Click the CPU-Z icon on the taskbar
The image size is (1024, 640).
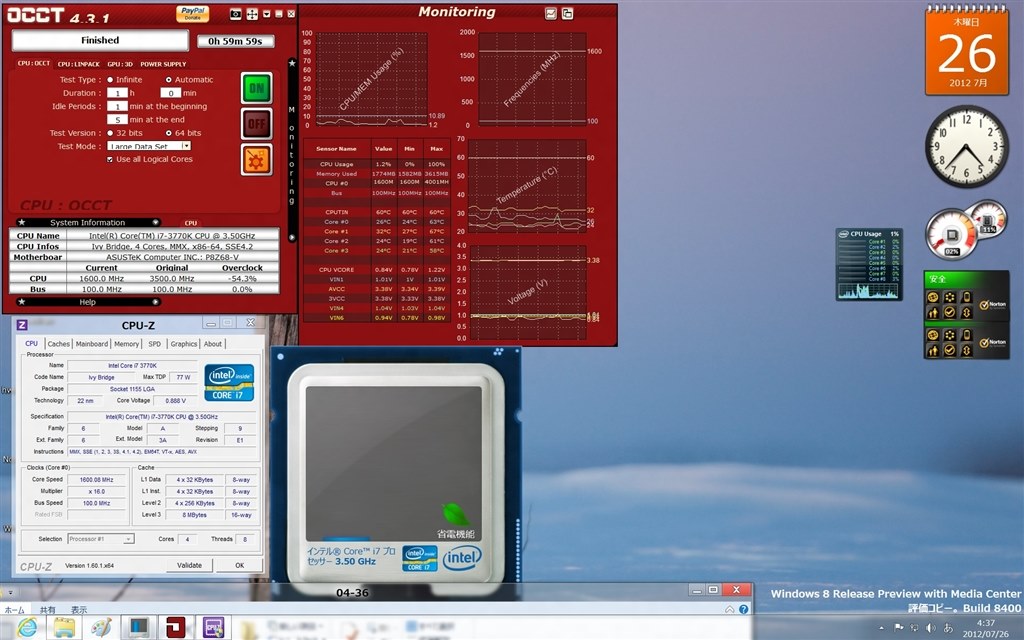(213, 628)
